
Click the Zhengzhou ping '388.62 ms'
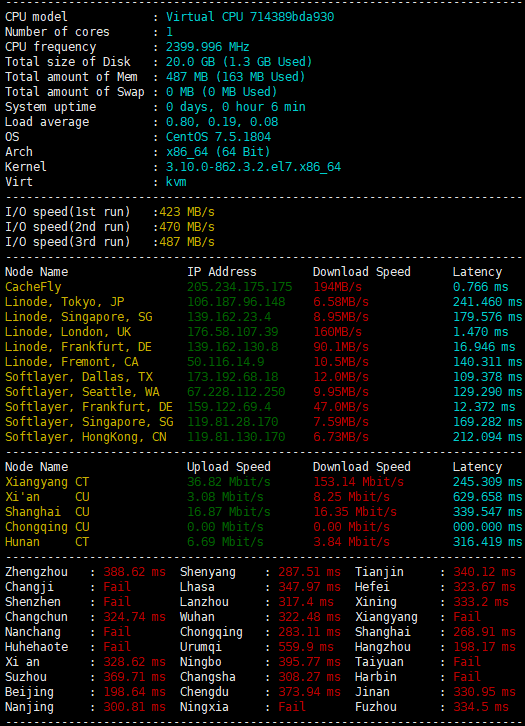click(x=134, y=572)
